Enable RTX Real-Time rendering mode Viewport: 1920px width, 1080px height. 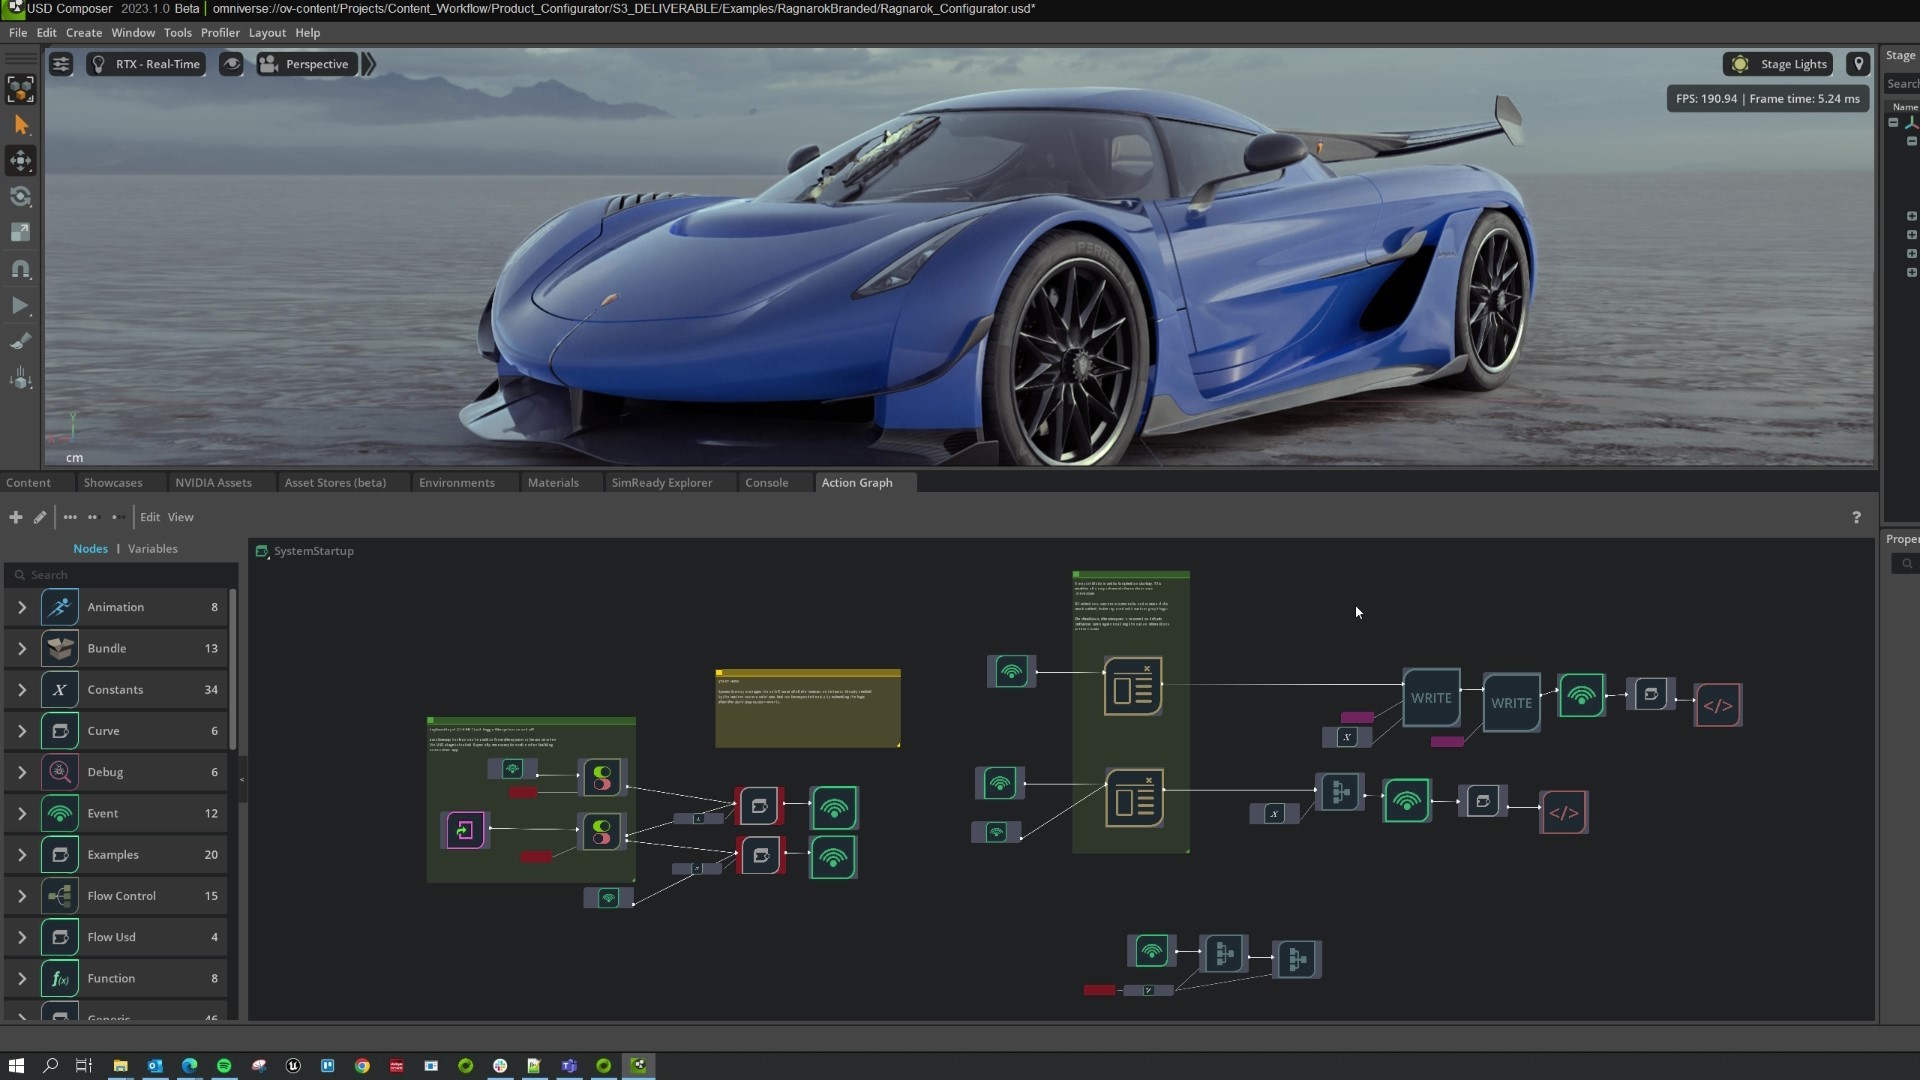tap(149, 62)
